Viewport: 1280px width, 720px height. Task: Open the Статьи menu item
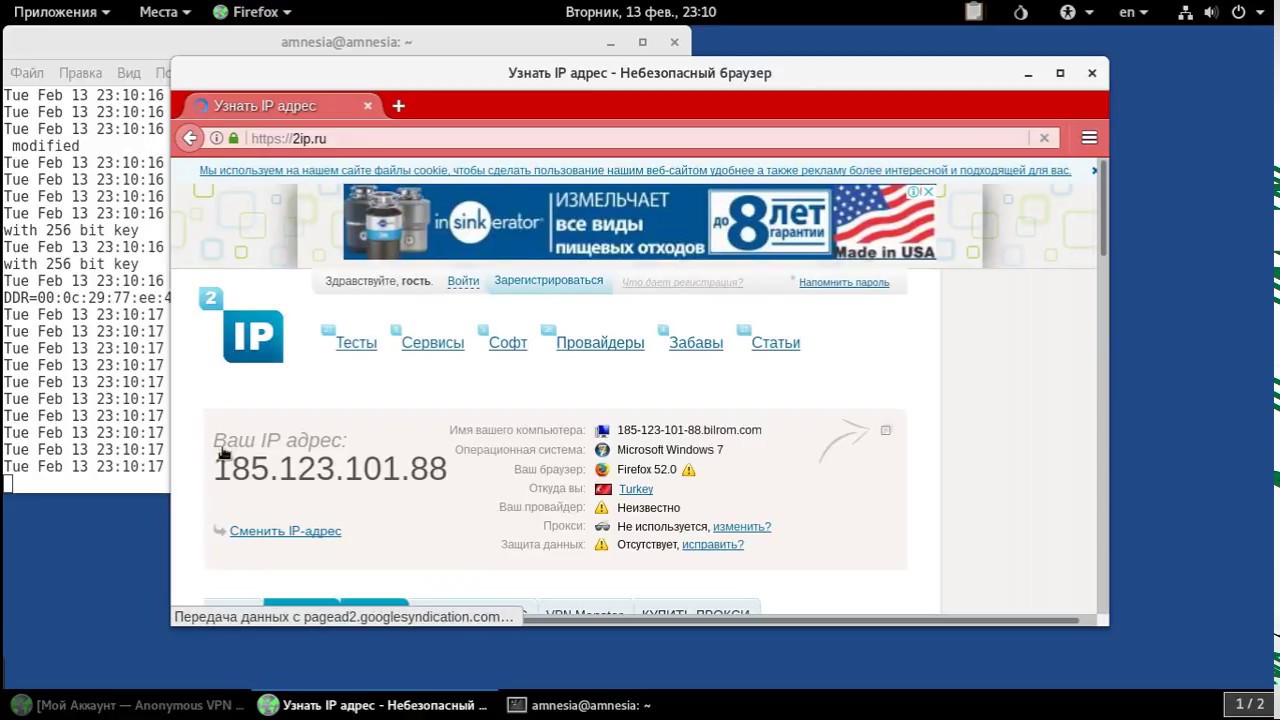(x=776, y=342)
